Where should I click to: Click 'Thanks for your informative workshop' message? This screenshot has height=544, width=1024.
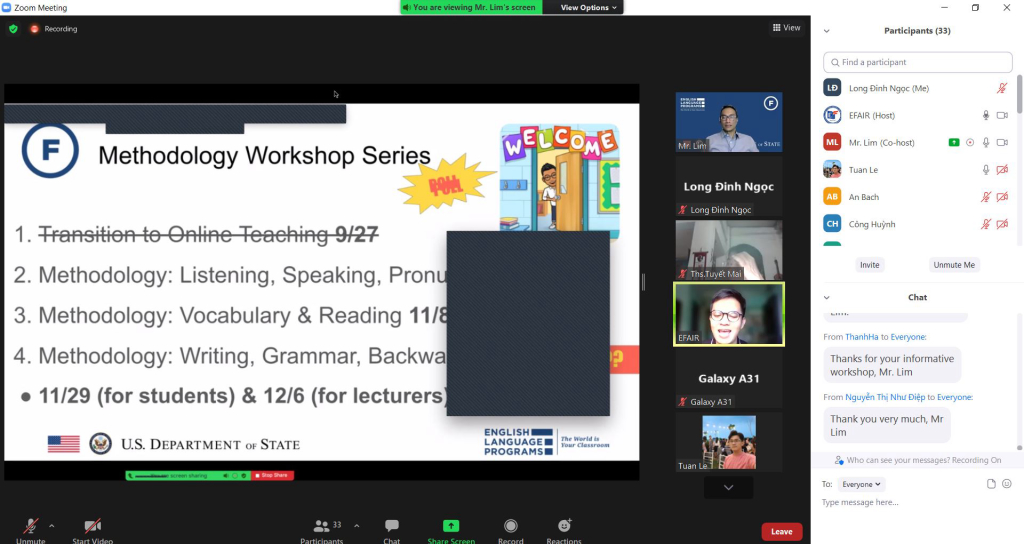coord(892,365)
